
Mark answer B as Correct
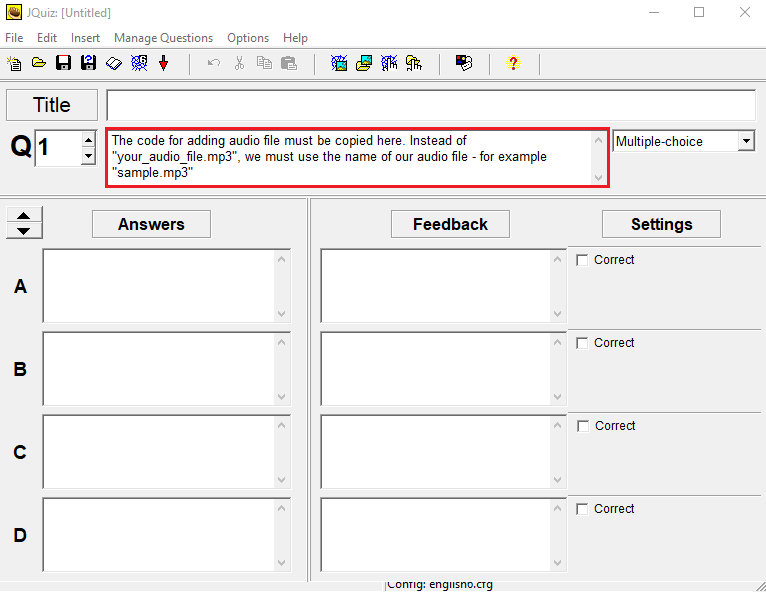click(582, 343)
